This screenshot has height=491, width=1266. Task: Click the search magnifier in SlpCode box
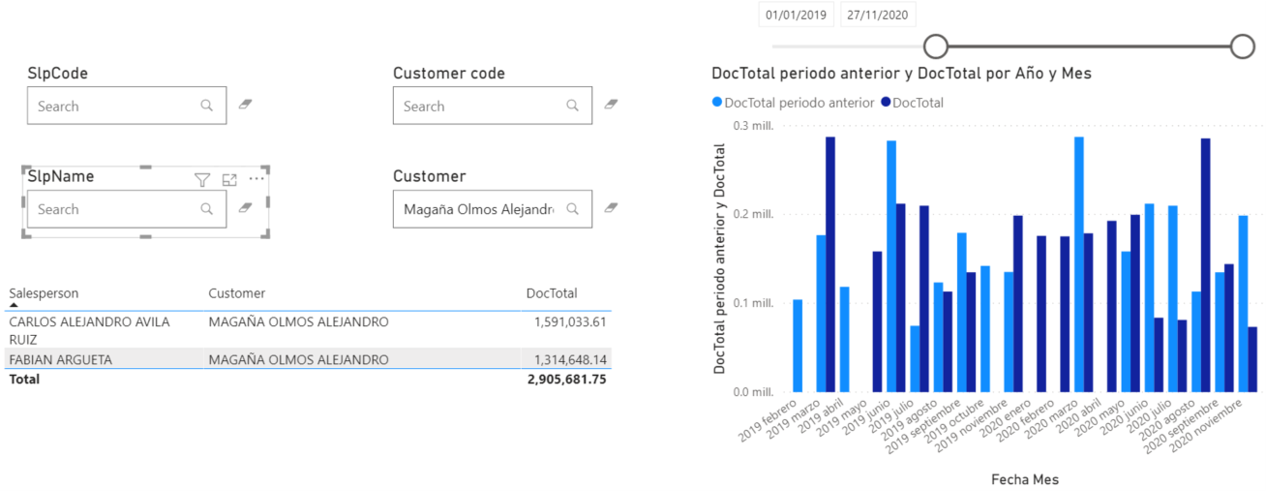point(207,105)
